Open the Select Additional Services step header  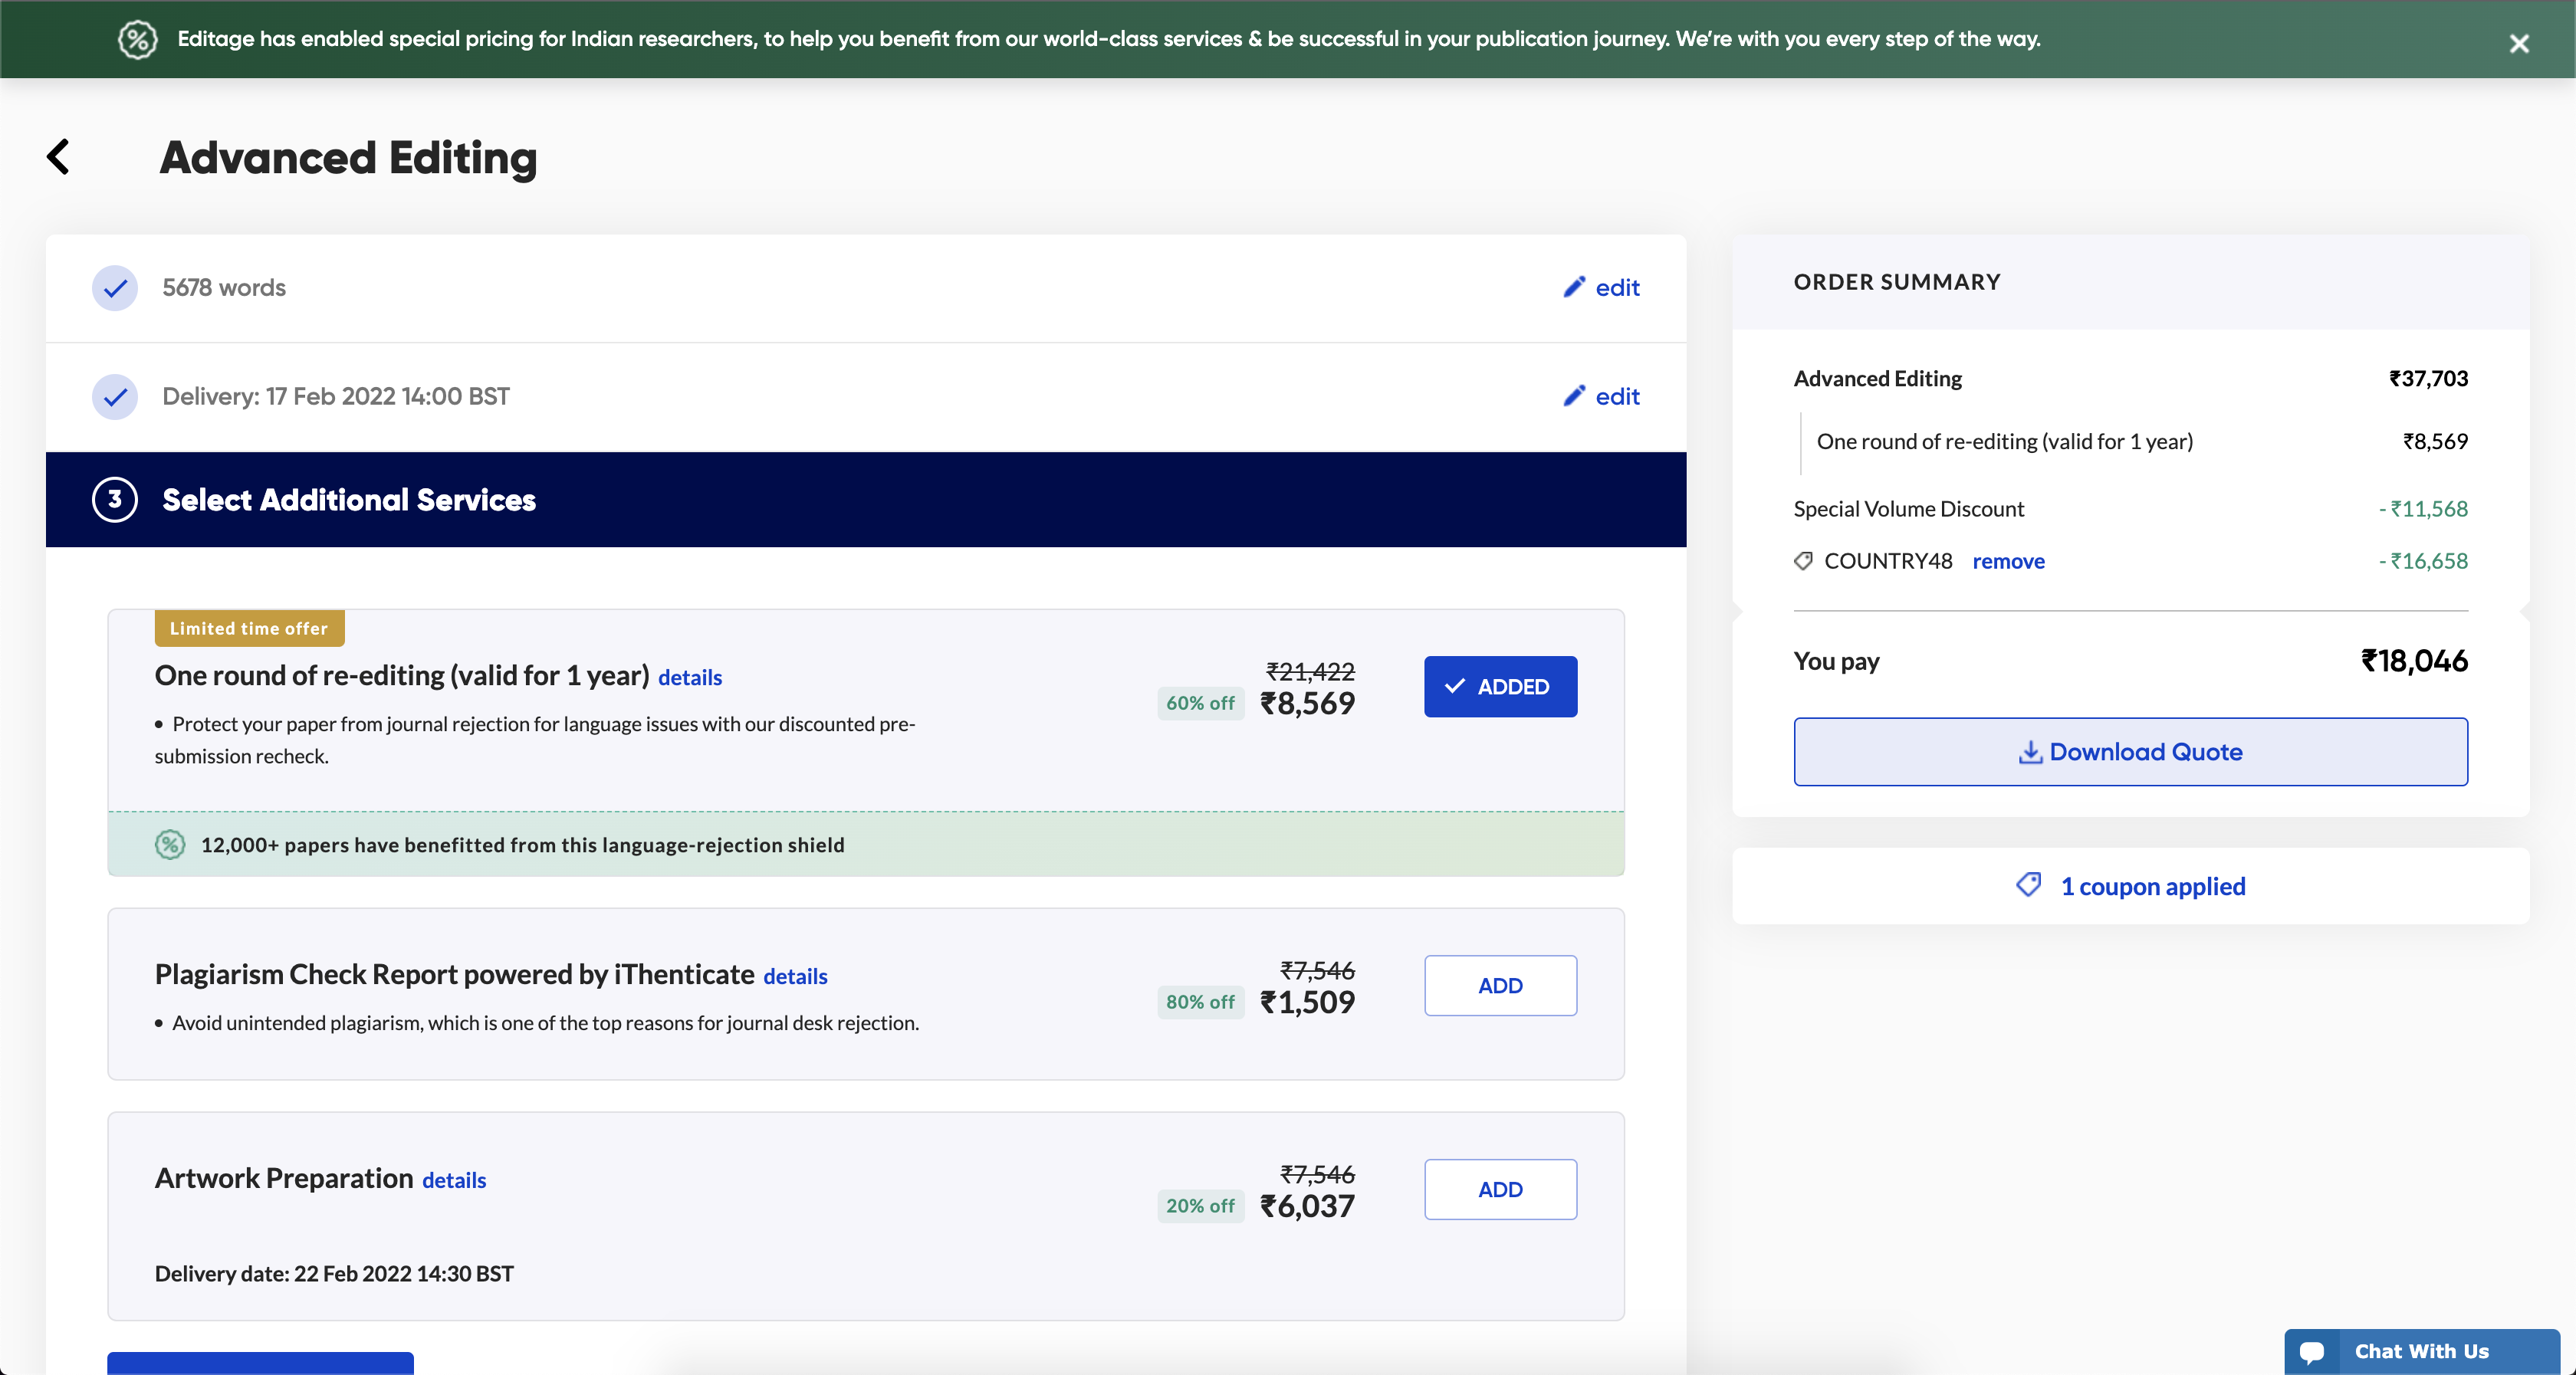(x=866, y=499)
